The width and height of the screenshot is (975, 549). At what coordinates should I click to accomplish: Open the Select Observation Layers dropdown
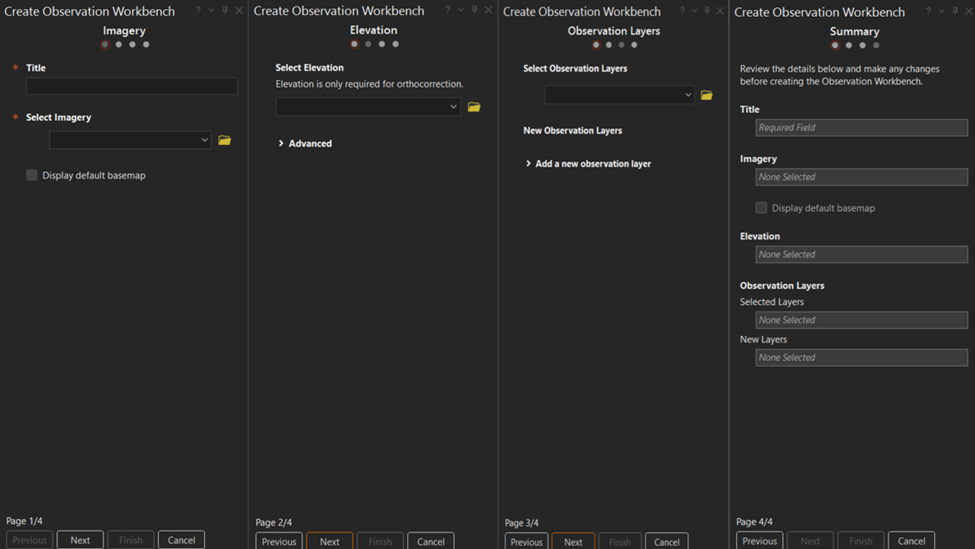pyautogui.click(x=619, y=95)
